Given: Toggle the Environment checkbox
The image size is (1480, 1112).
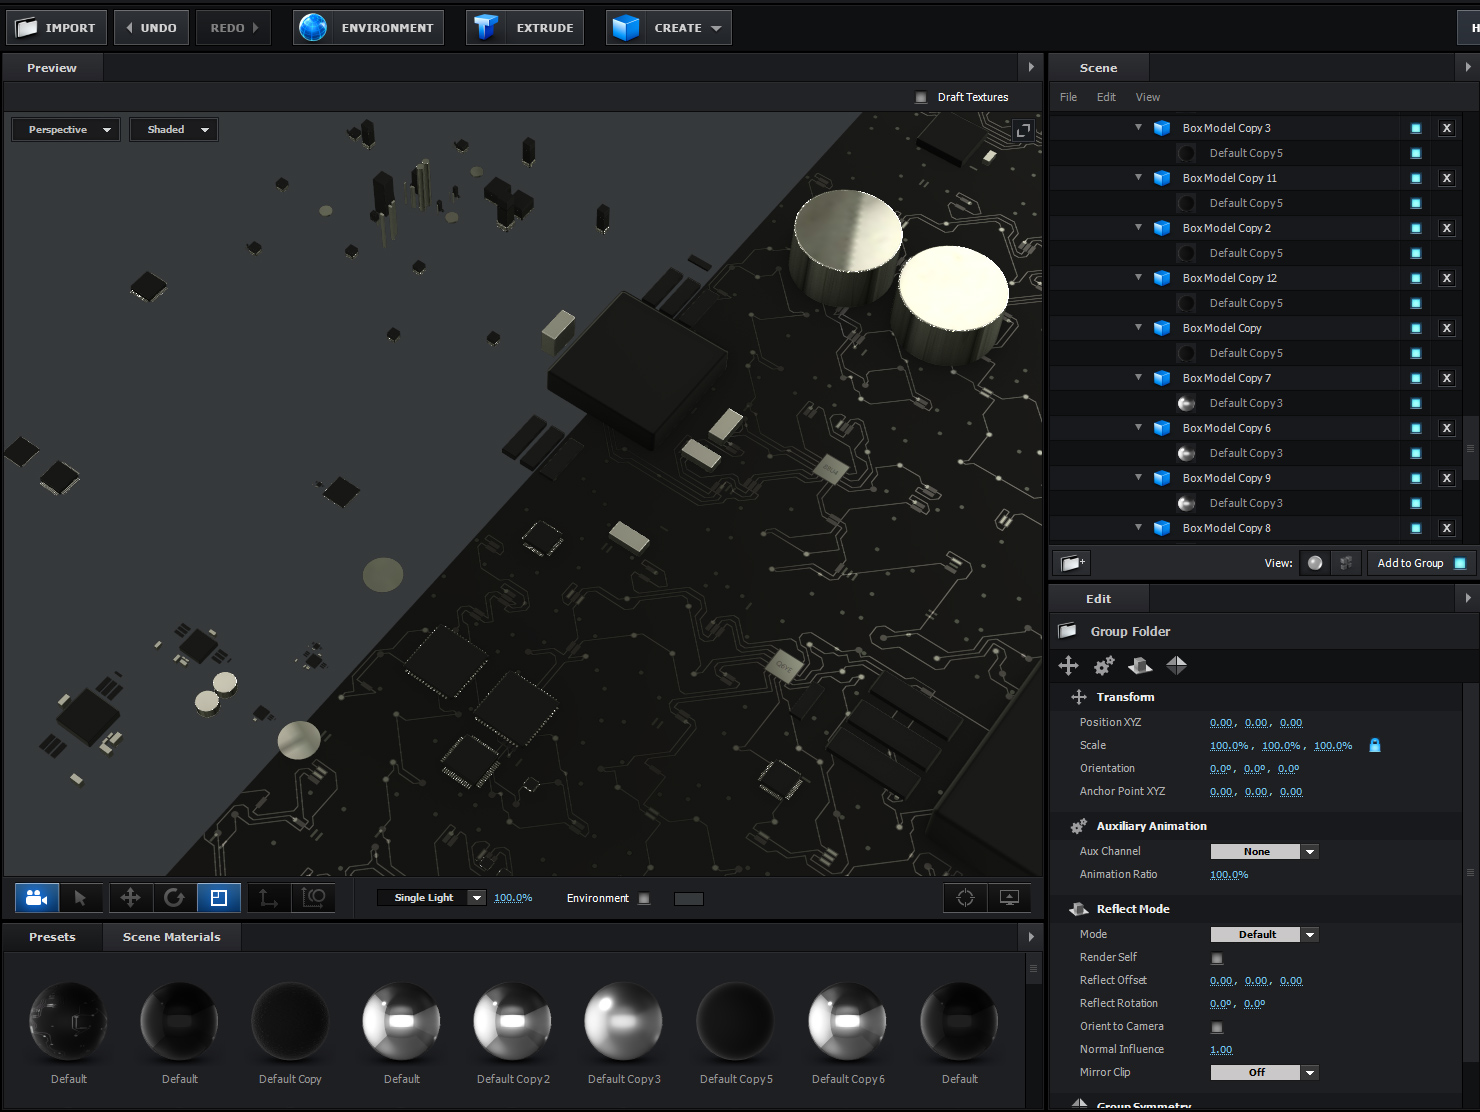Looking at the screenshot, I should [644, 899].
